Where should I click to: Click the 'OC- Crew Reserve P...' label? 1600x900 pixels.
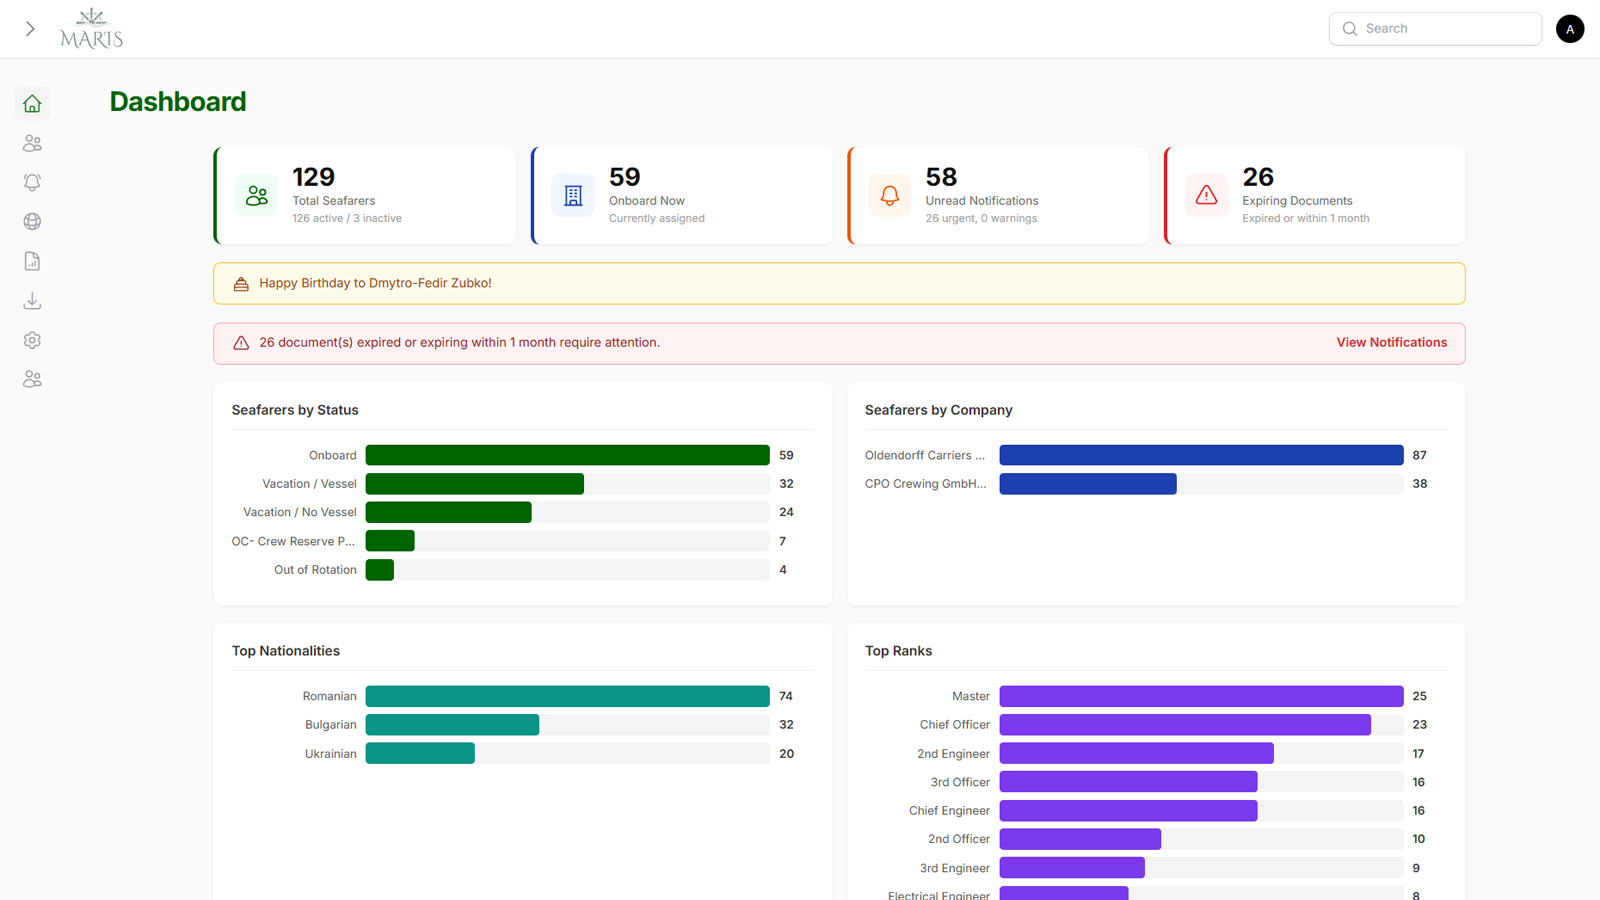coord(293,541)
